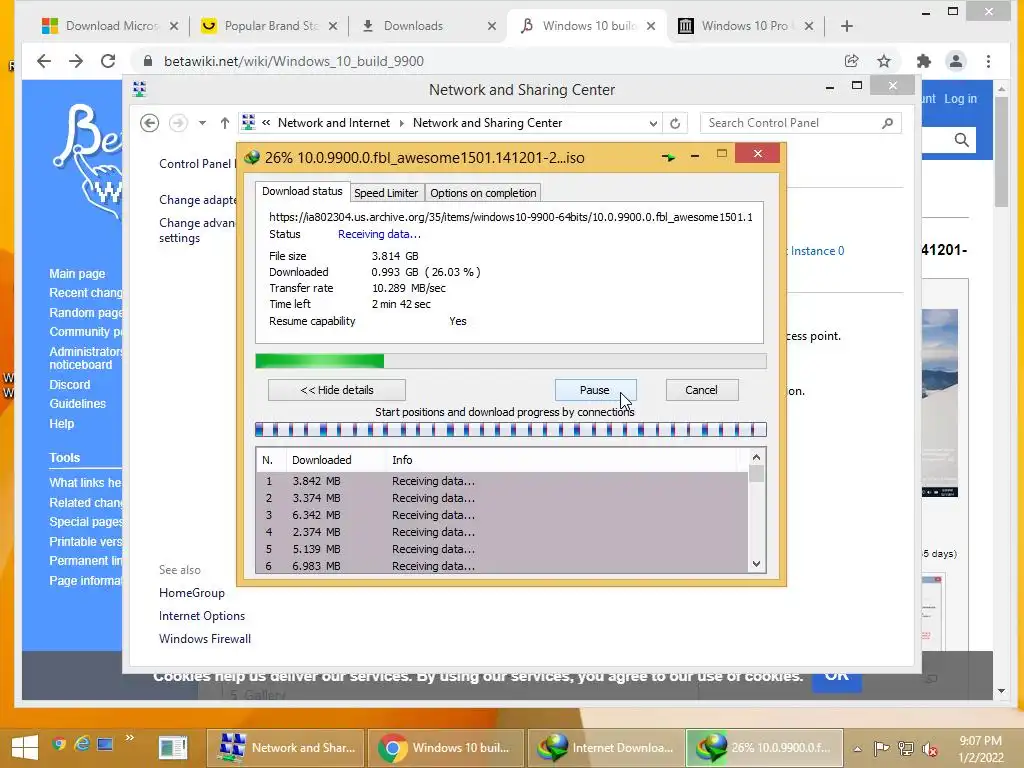Open the HomeGroup link
The height and width of the screenshot is (768, 1024).
191,592
